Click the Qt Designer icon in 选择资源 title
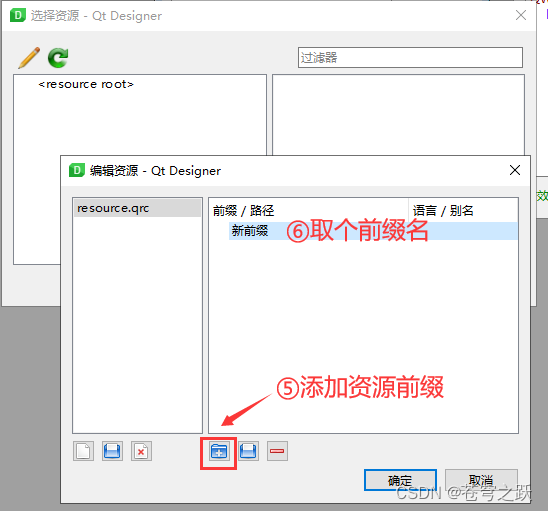The height and width of the screenshot is (511, 548). [18, 15]
